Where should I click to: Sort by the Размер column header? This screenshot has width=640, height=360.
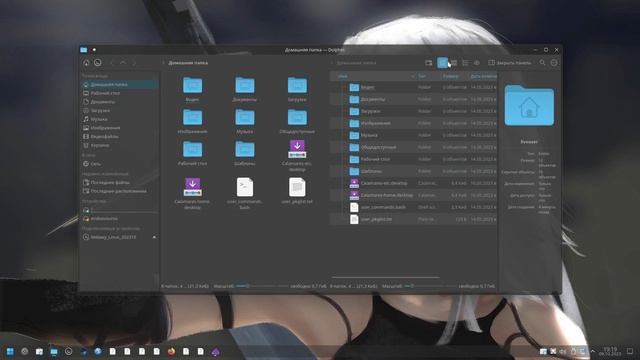454,76
